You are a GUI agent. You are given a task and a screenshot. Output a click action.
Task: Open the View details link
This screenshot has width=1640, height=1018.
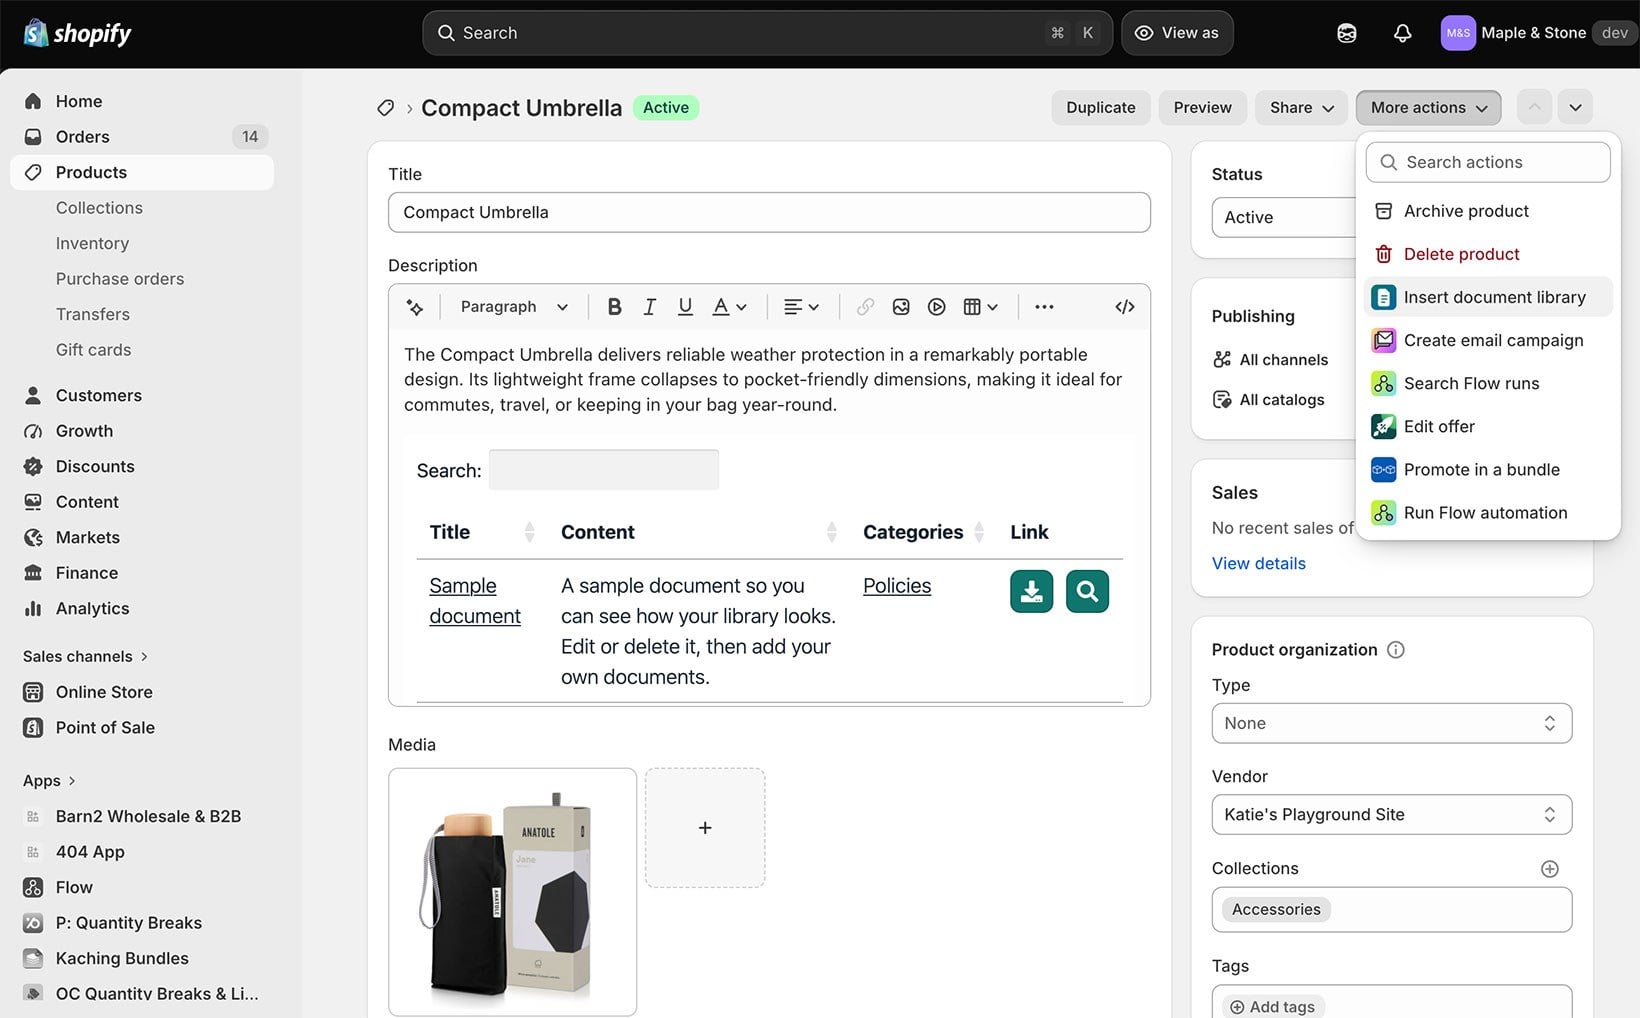click(1258, 563)
